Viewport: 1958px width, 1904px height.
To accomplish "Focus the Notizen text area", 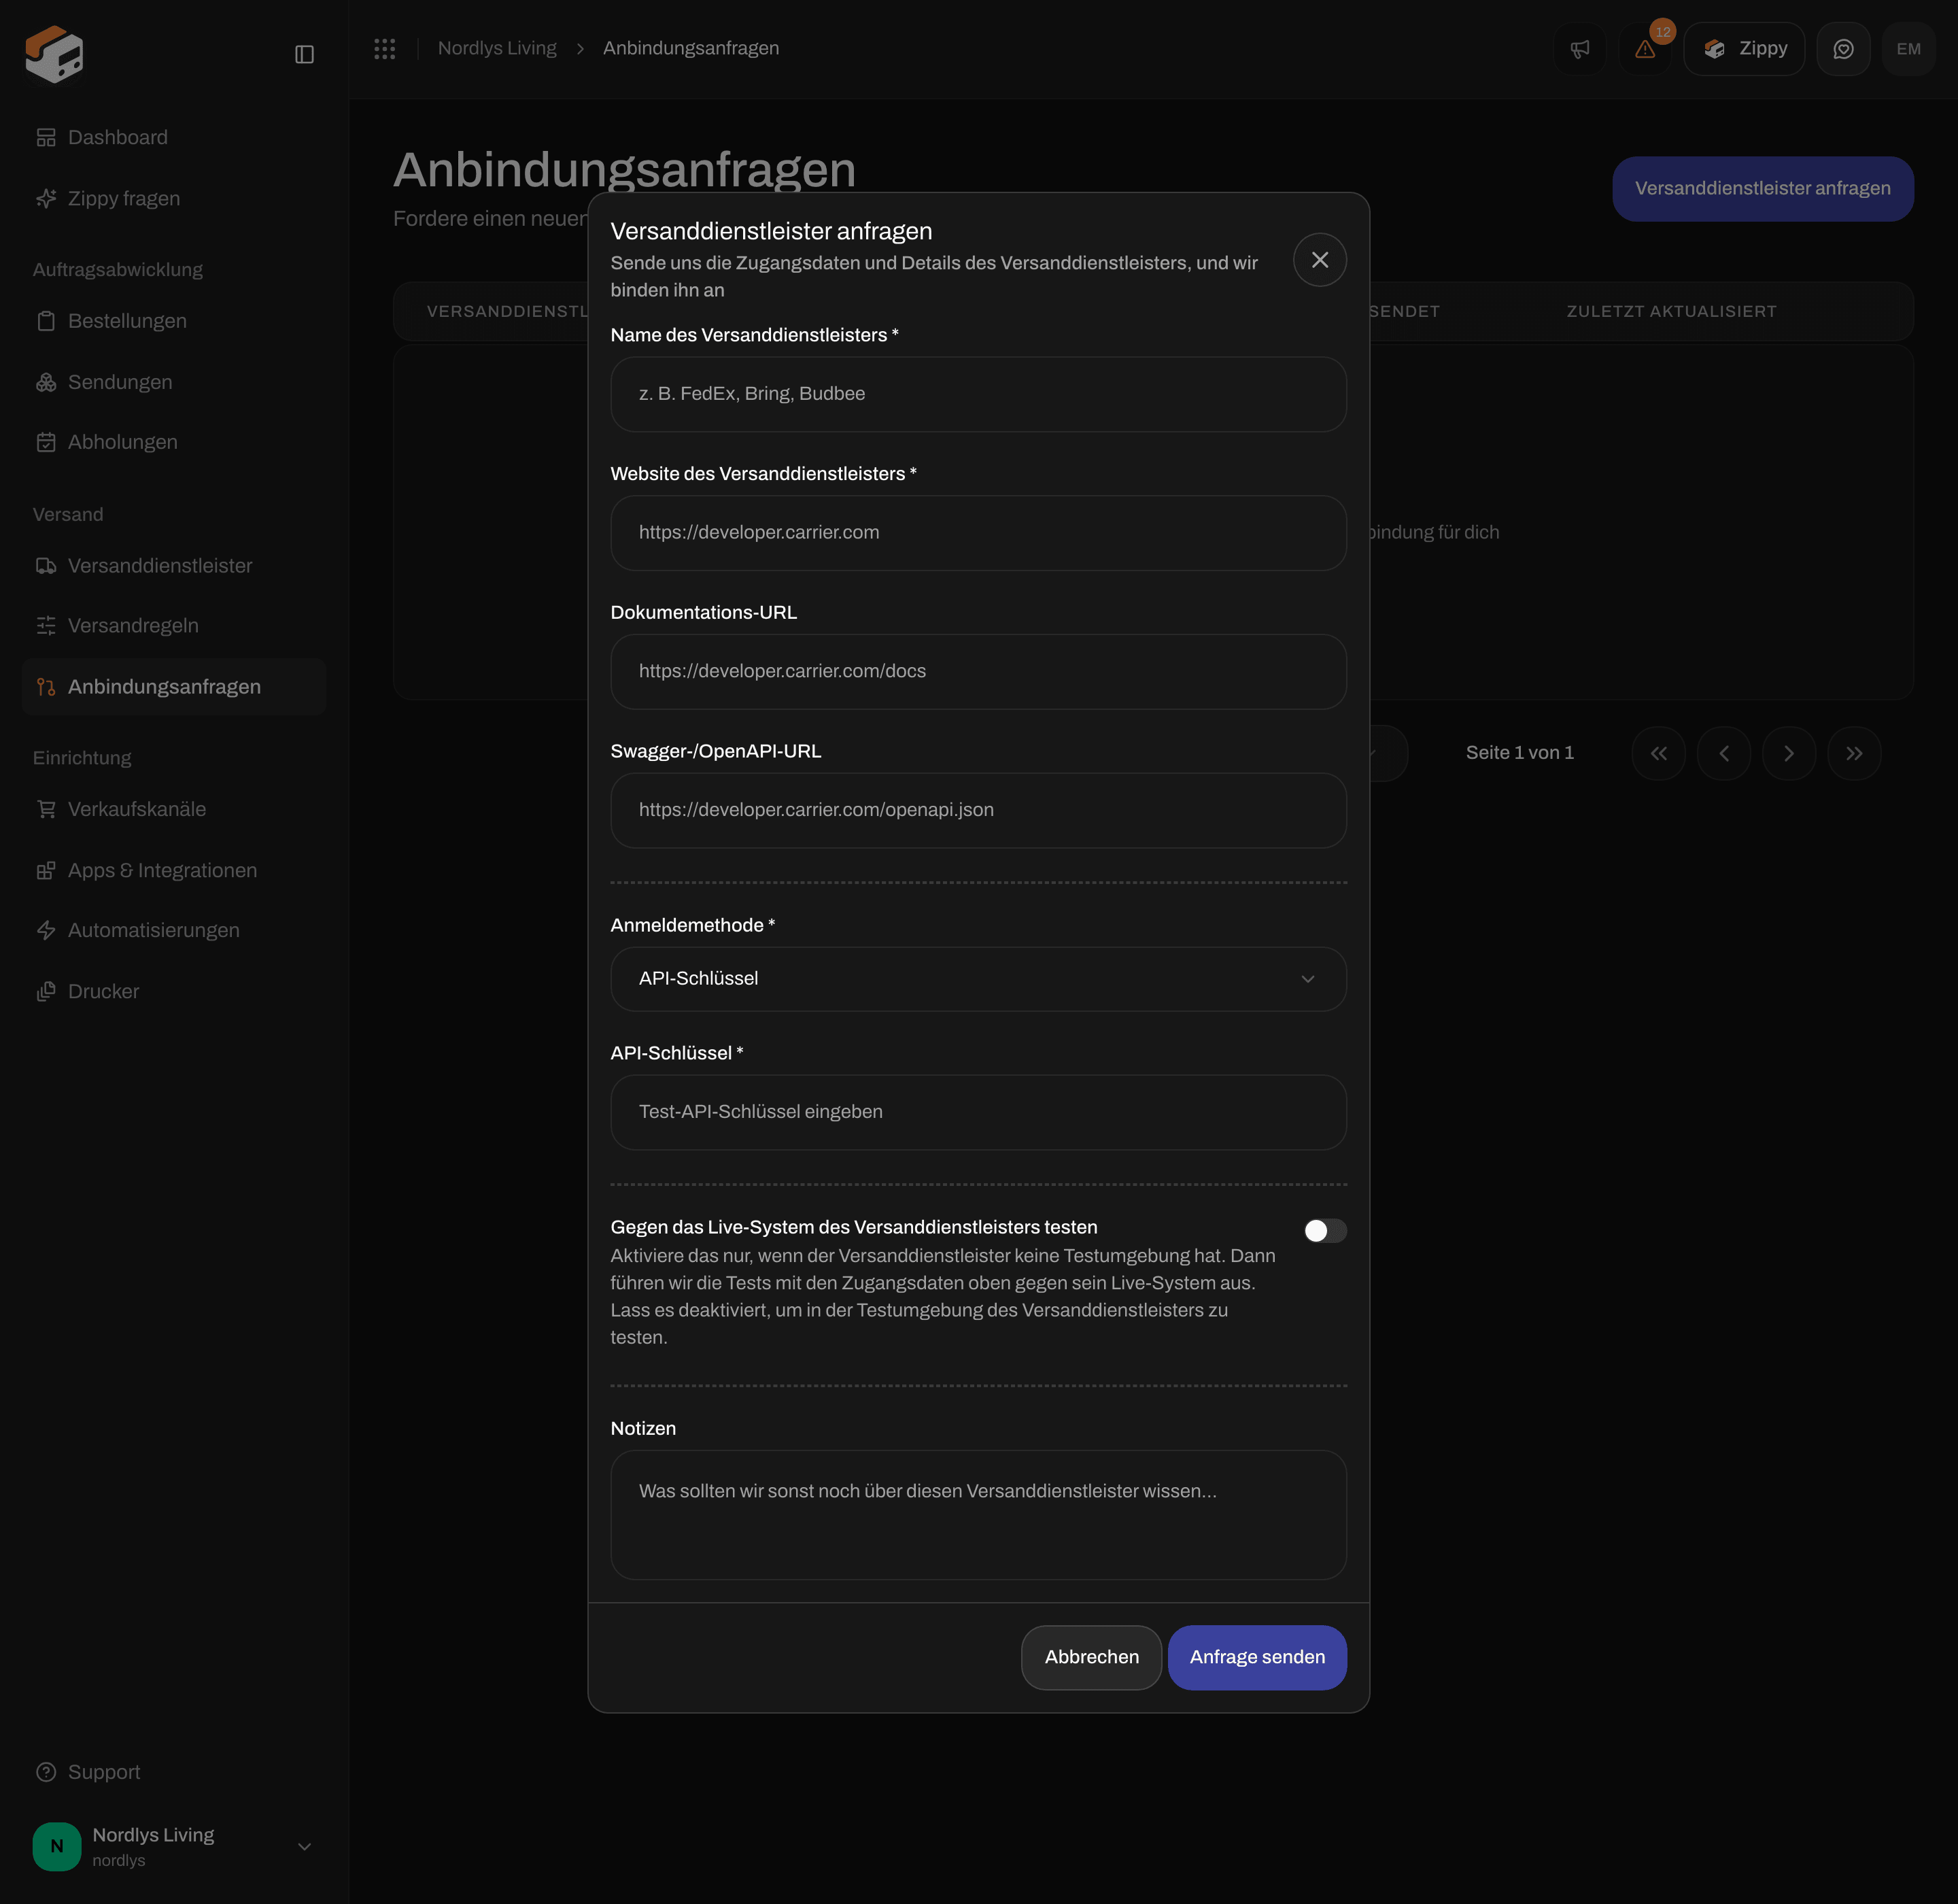I will coord(978,1515).
